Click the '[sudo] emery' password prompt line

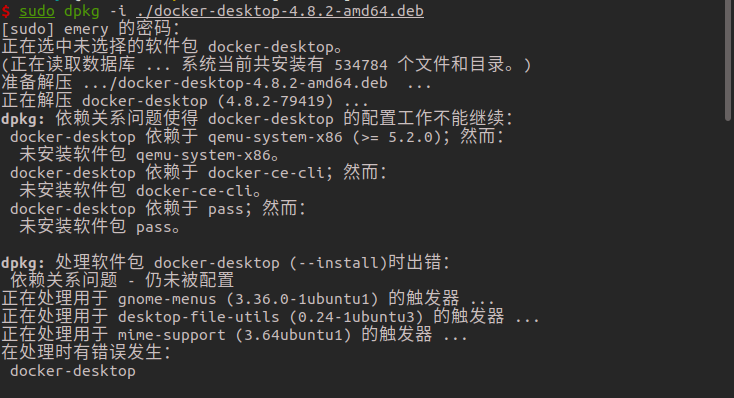pyautogui.click(x=91, y=29)
